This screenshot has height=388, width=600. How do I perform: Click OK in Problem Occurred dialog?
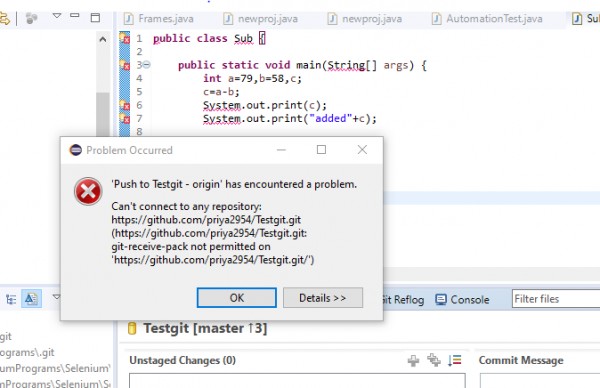click(236, 298)
